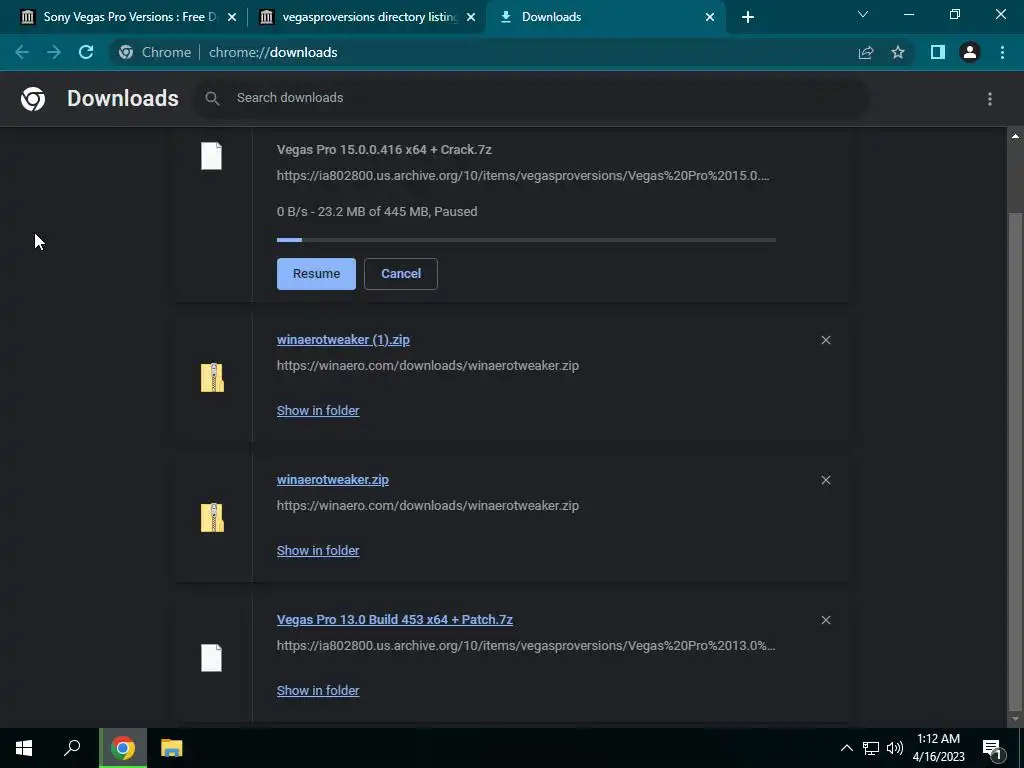The height and width of the screenshot is (768, 1024).
Task: Show winaerotweaker (1).zip in folder
Action: click(x=318, y=410)
